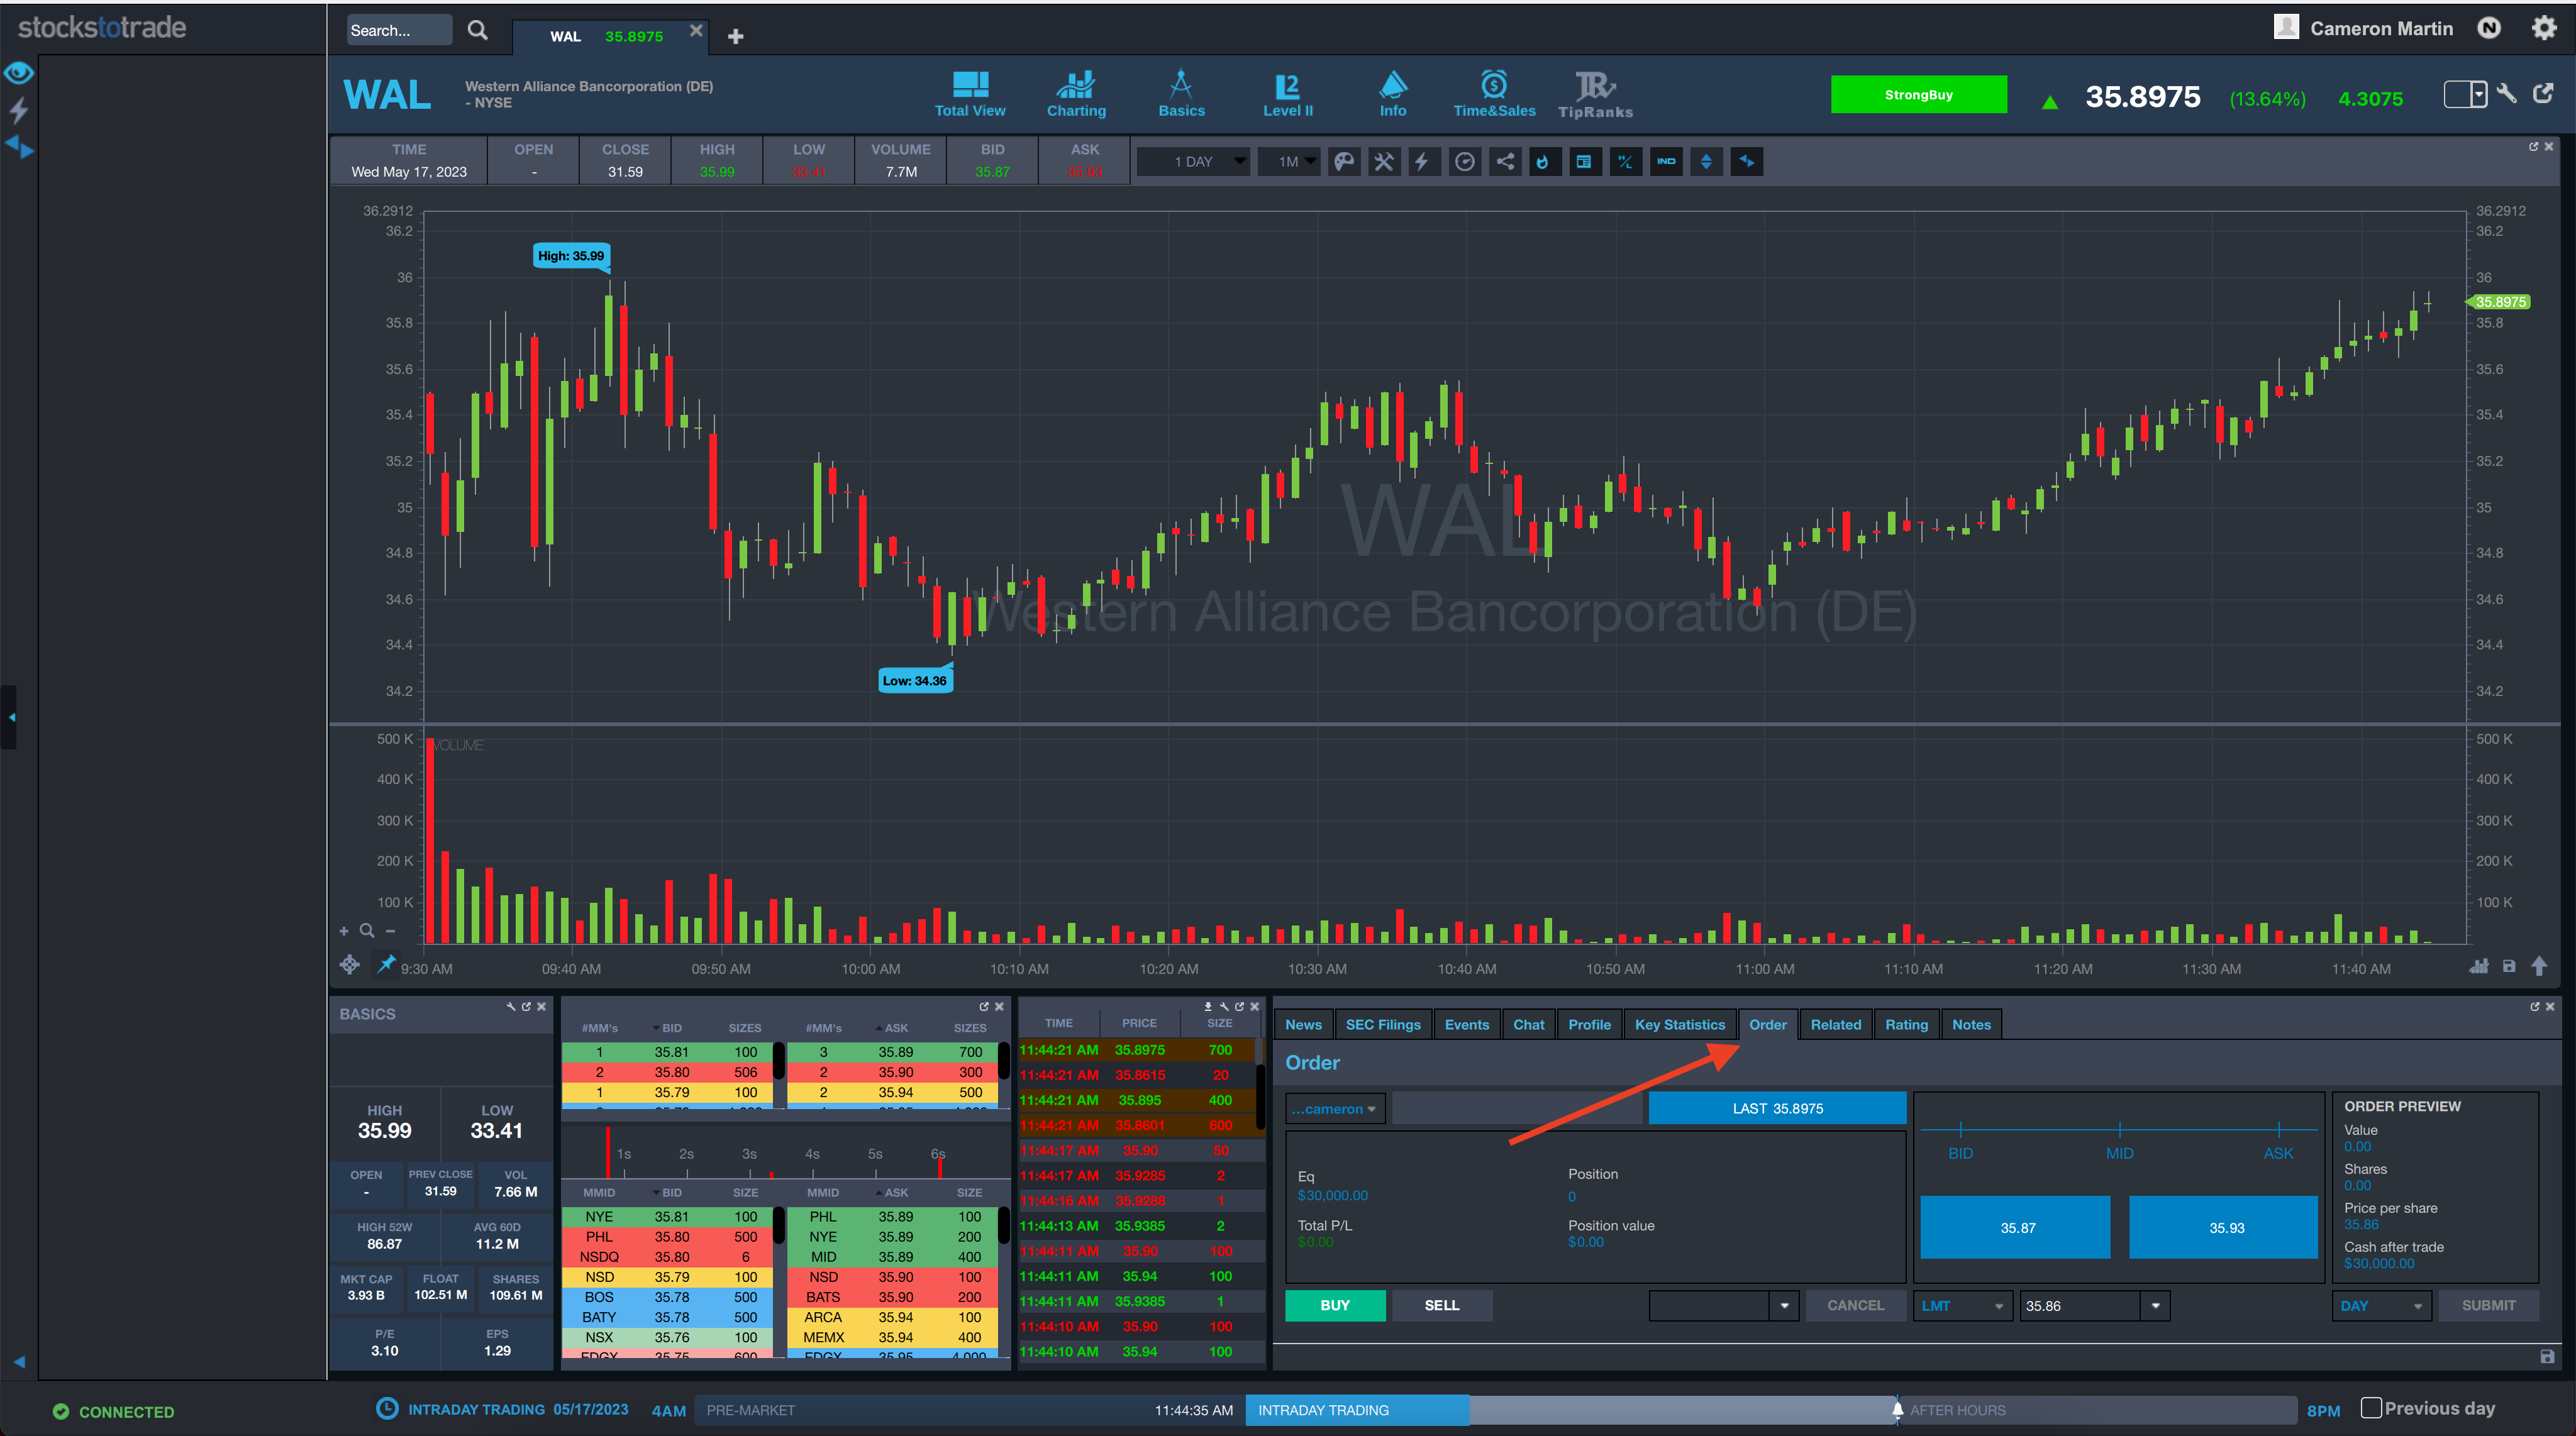Switch to the SEC Filings tab
The height and width of the screenshot is (1436, 2576).
click(x=1383, y=1025)
